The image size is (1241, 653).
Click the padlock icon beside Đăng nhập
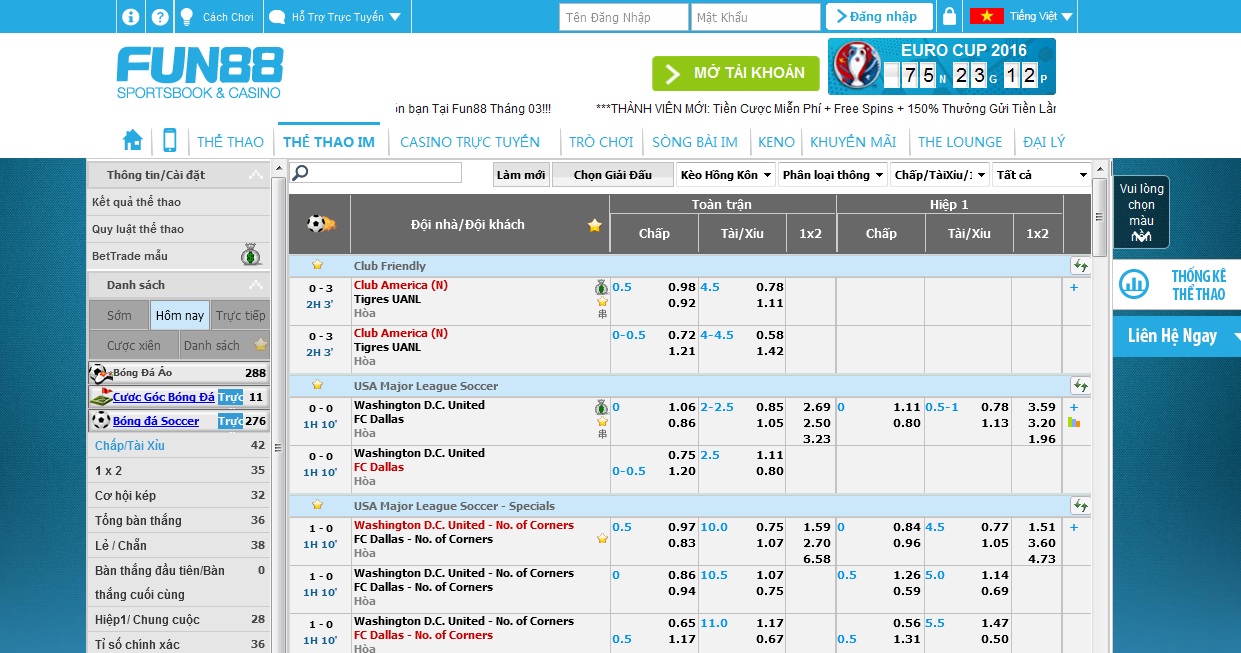(x=949, y=17)
